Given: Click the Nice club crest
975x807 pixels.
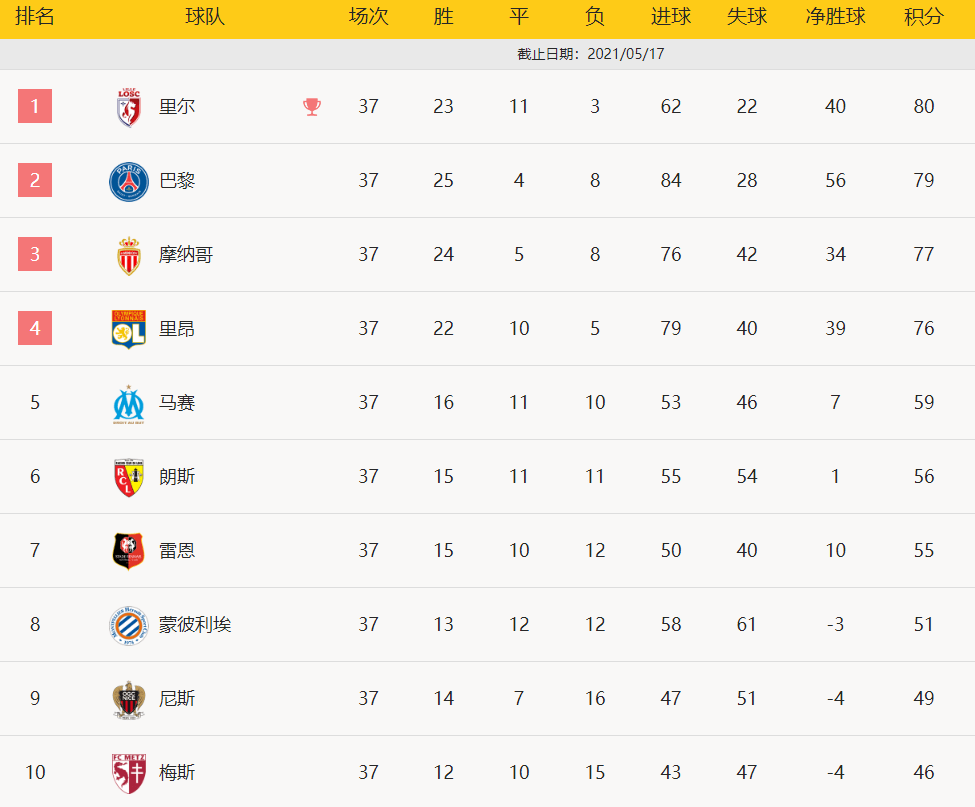Looking at the screenshot, I should 128,699.
